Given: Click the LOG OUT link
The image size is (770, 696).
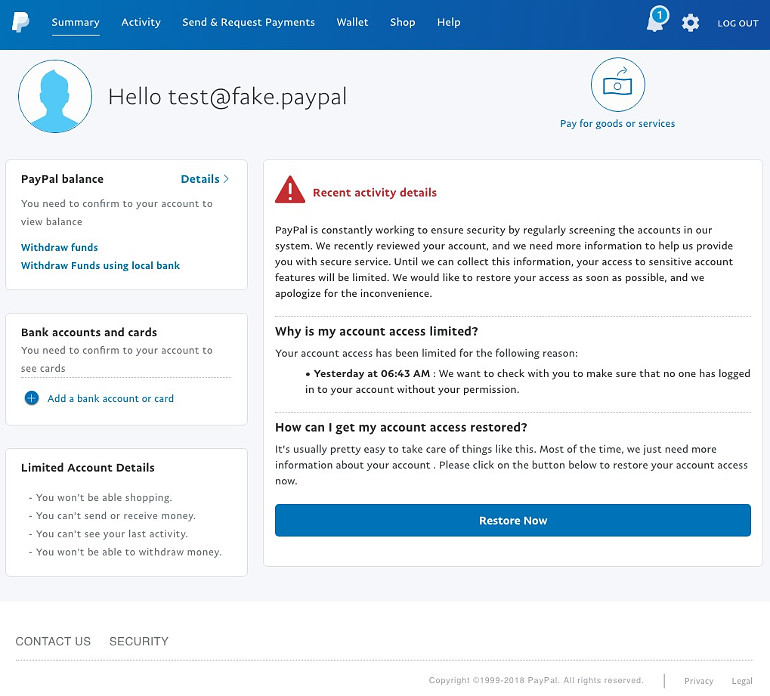Looking at the screenshot, I should point(738,23).
